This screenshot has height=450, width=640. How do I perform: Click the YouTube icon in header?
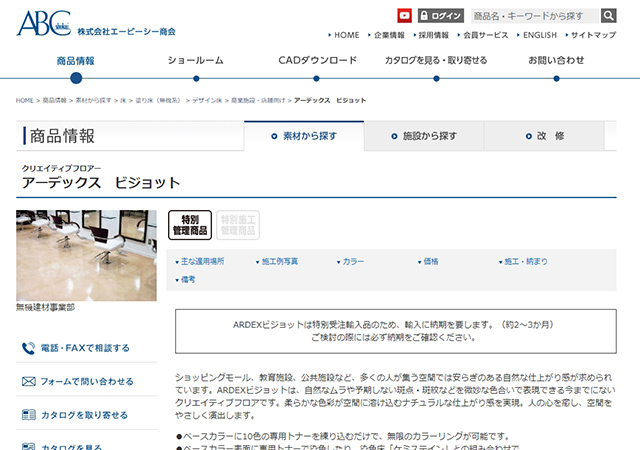coord(404,16)
